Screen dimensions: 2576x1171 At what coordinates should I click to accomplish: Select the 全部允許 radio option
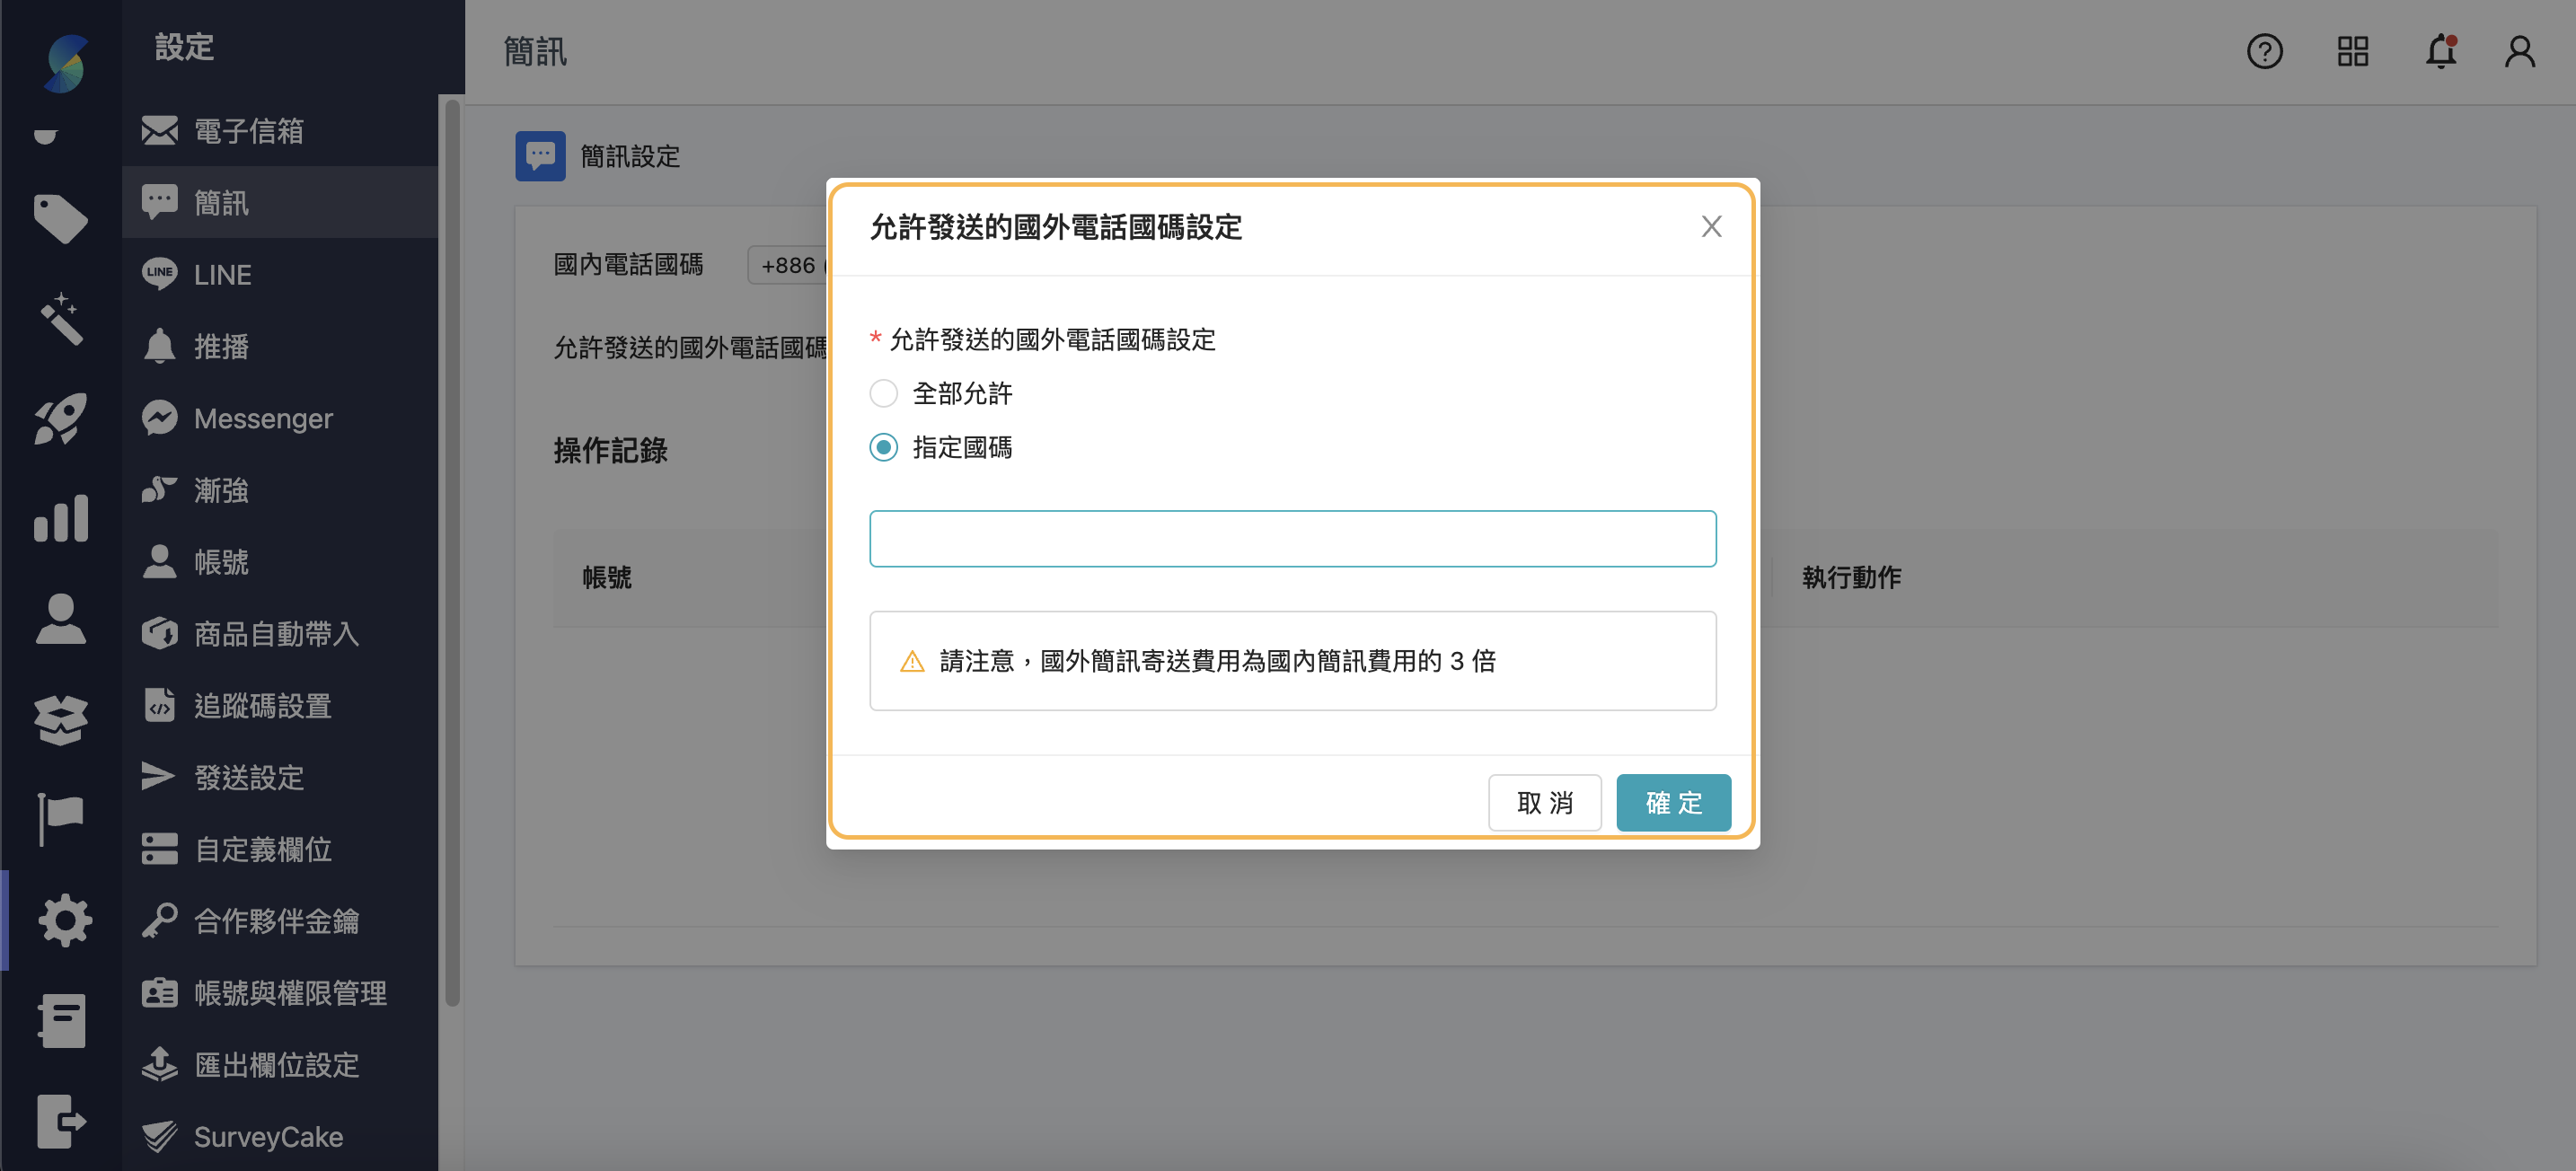pyautogui.click(x=883, y=393)
